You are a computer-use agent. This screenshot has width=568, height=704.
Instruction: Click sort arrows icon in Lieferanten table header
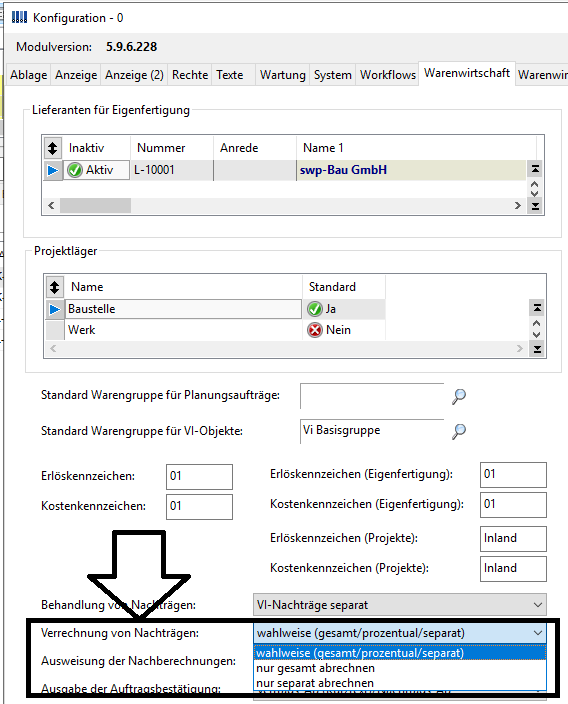pos(53,148)
